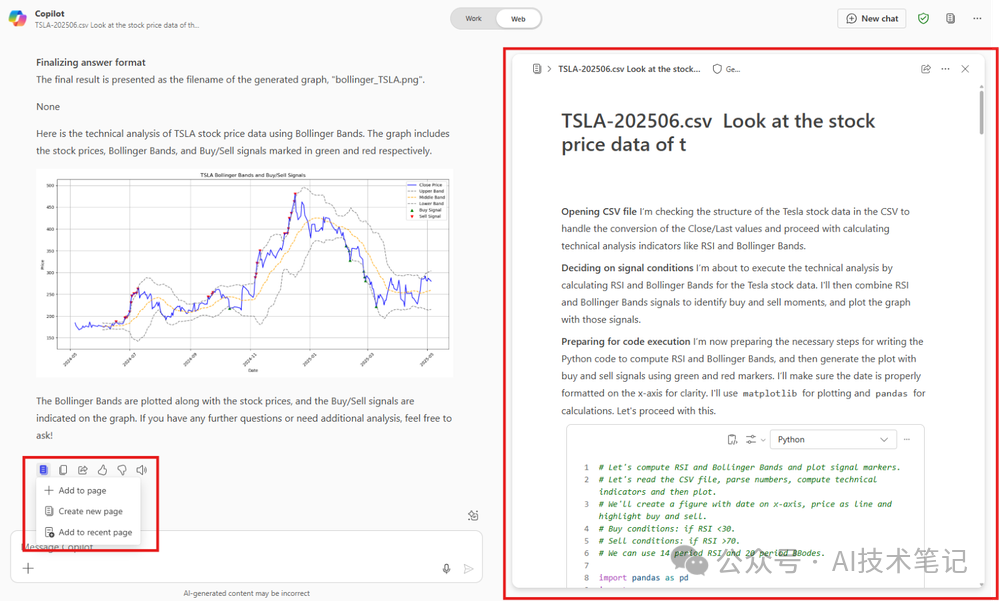Share the response using share icon
The image size is (999, 601).
click(x=83, y=470)
